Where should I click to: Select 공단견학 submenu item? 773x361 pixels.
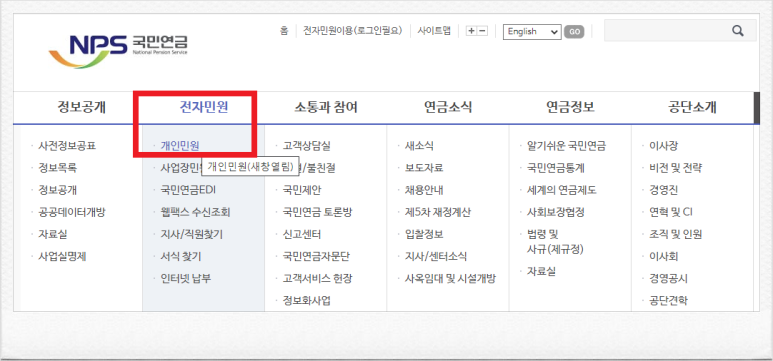(668, 301)
